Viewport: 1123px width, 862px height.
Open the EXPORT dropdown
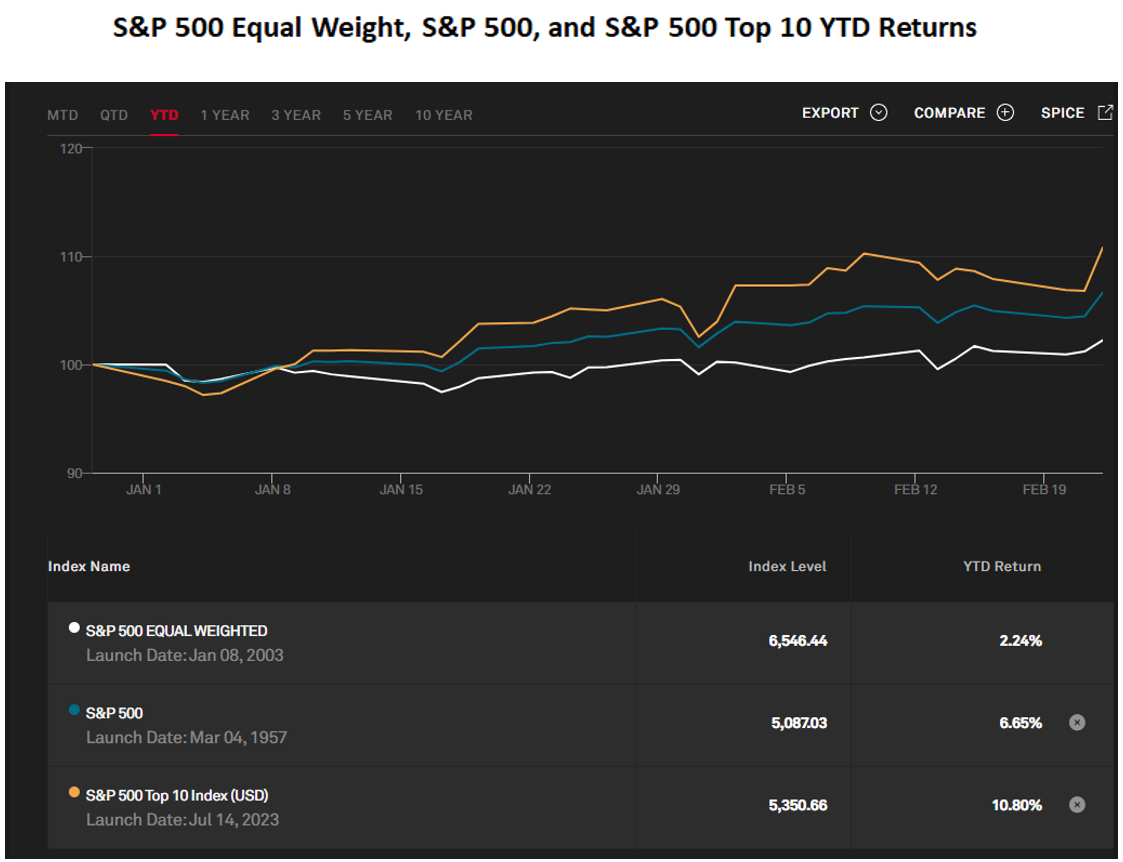click(830, 113)
